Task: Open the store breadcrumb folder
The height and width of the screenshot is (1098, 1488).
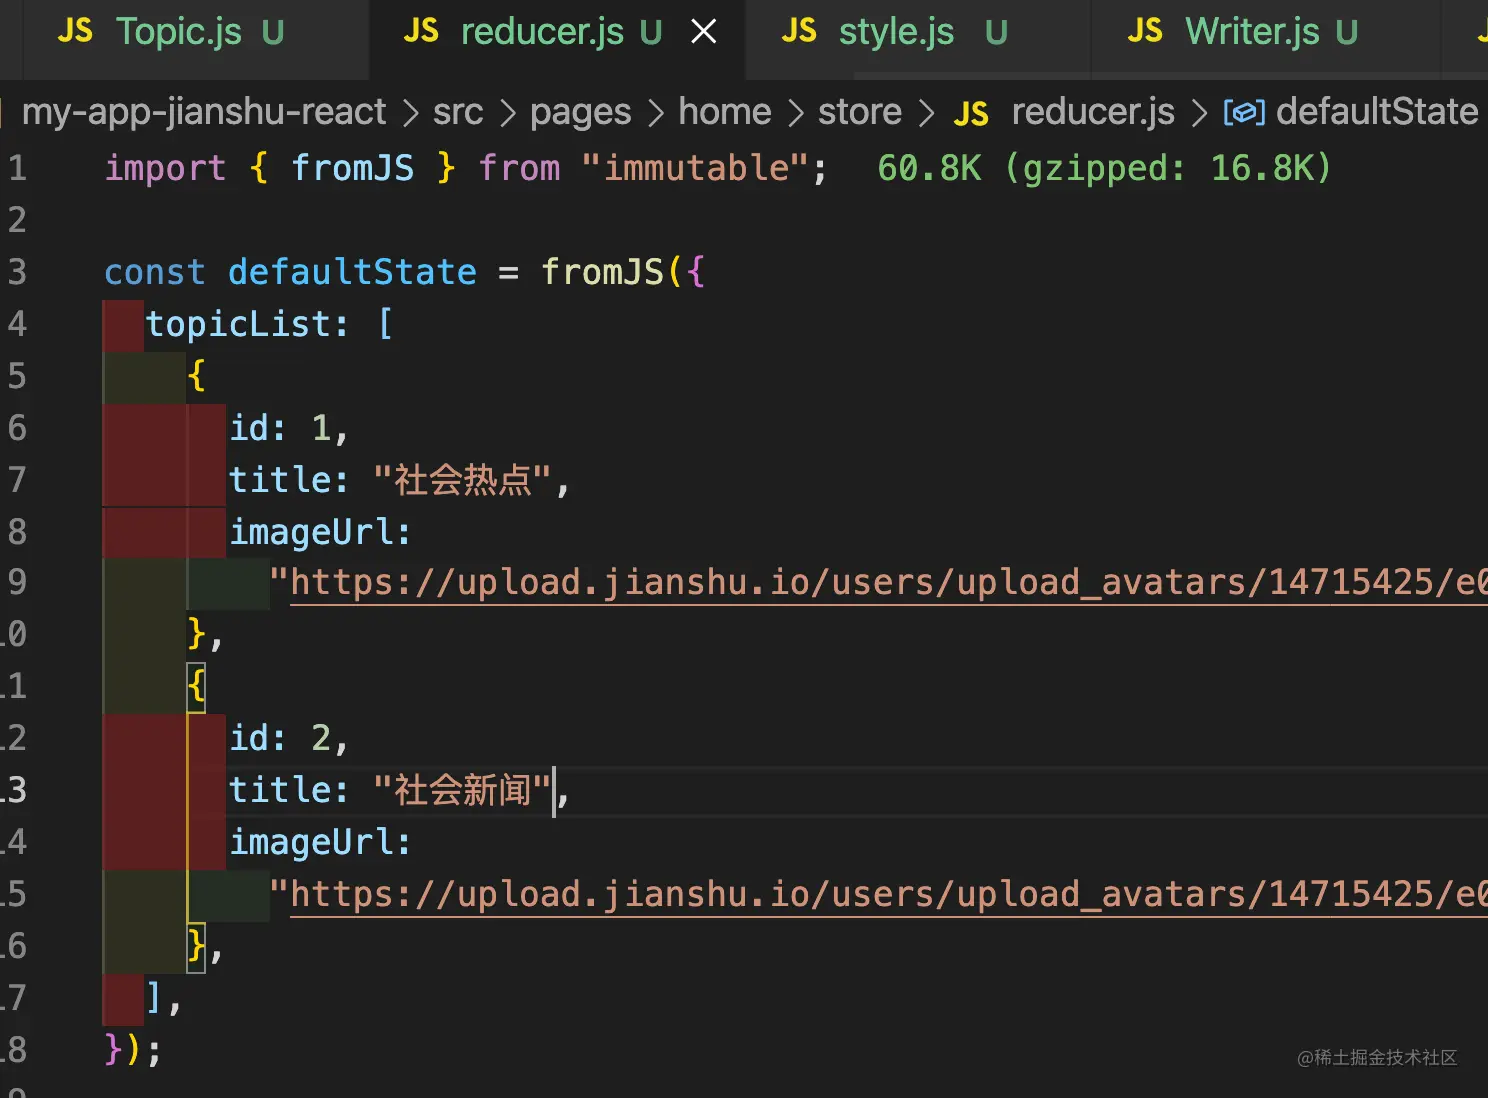Action: (x=860, y=111)
